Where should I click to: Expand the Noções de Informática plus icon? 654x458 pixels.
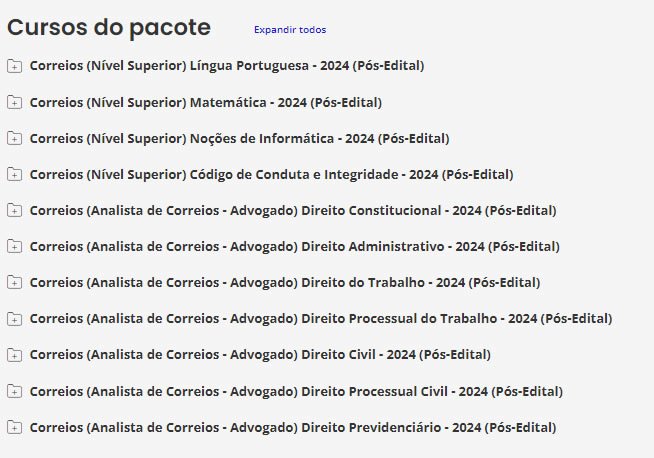(14, 138)
